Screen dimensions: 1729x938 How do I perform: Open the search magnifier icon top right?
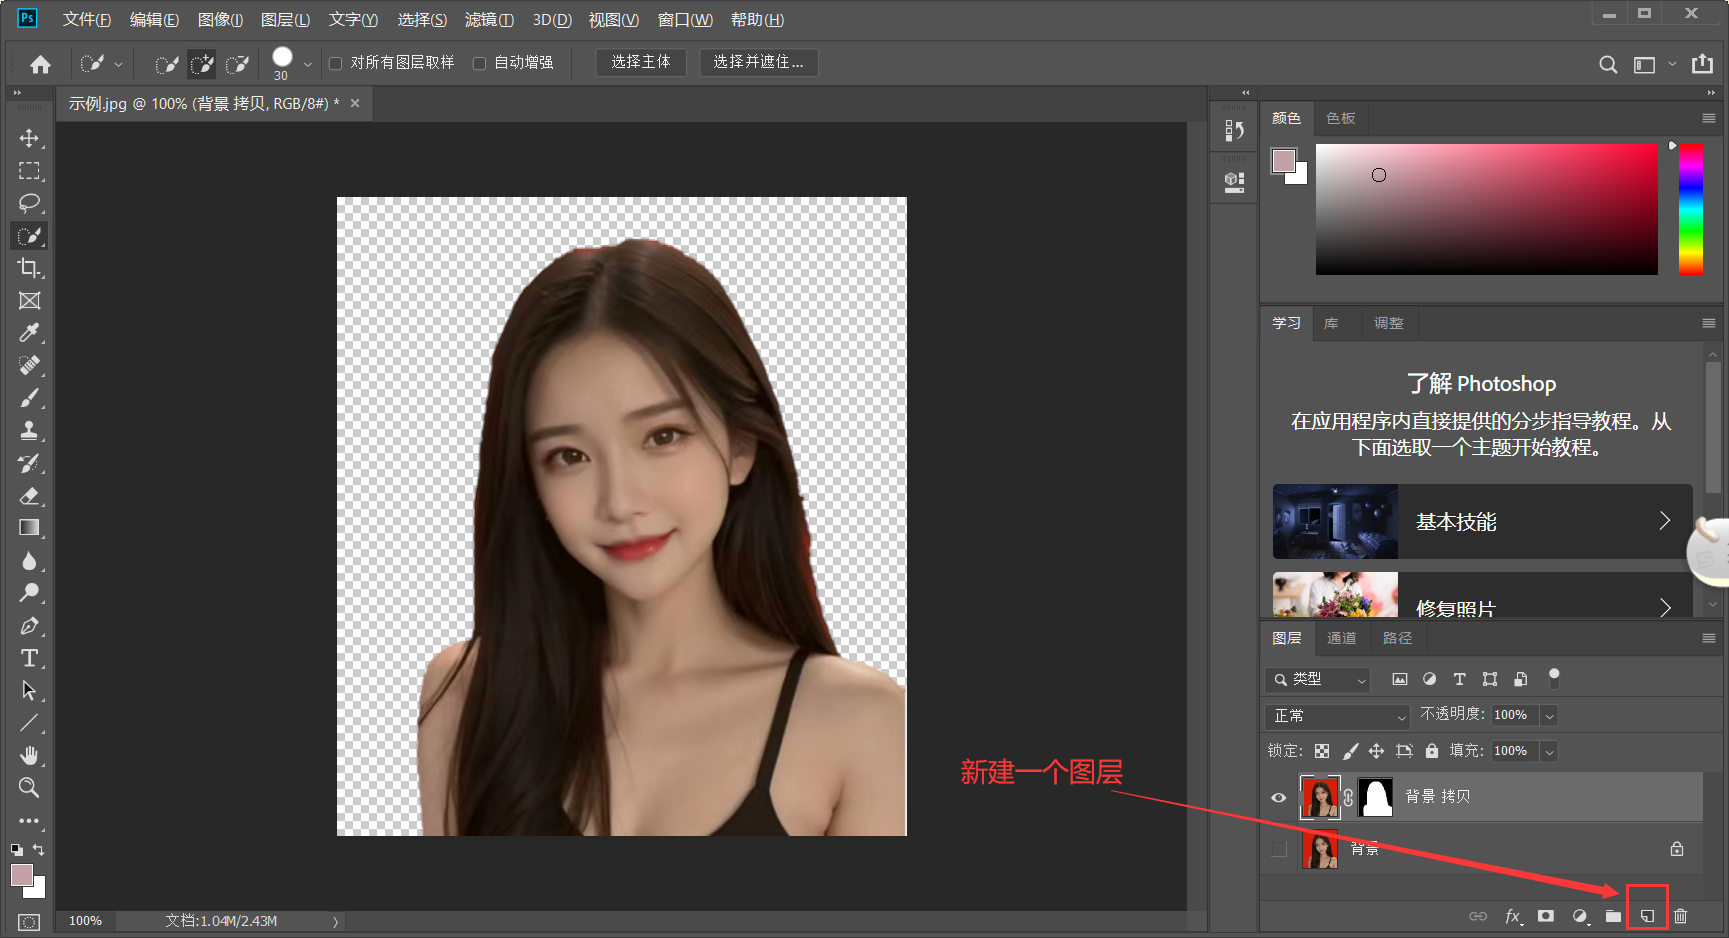point(1608,64)
